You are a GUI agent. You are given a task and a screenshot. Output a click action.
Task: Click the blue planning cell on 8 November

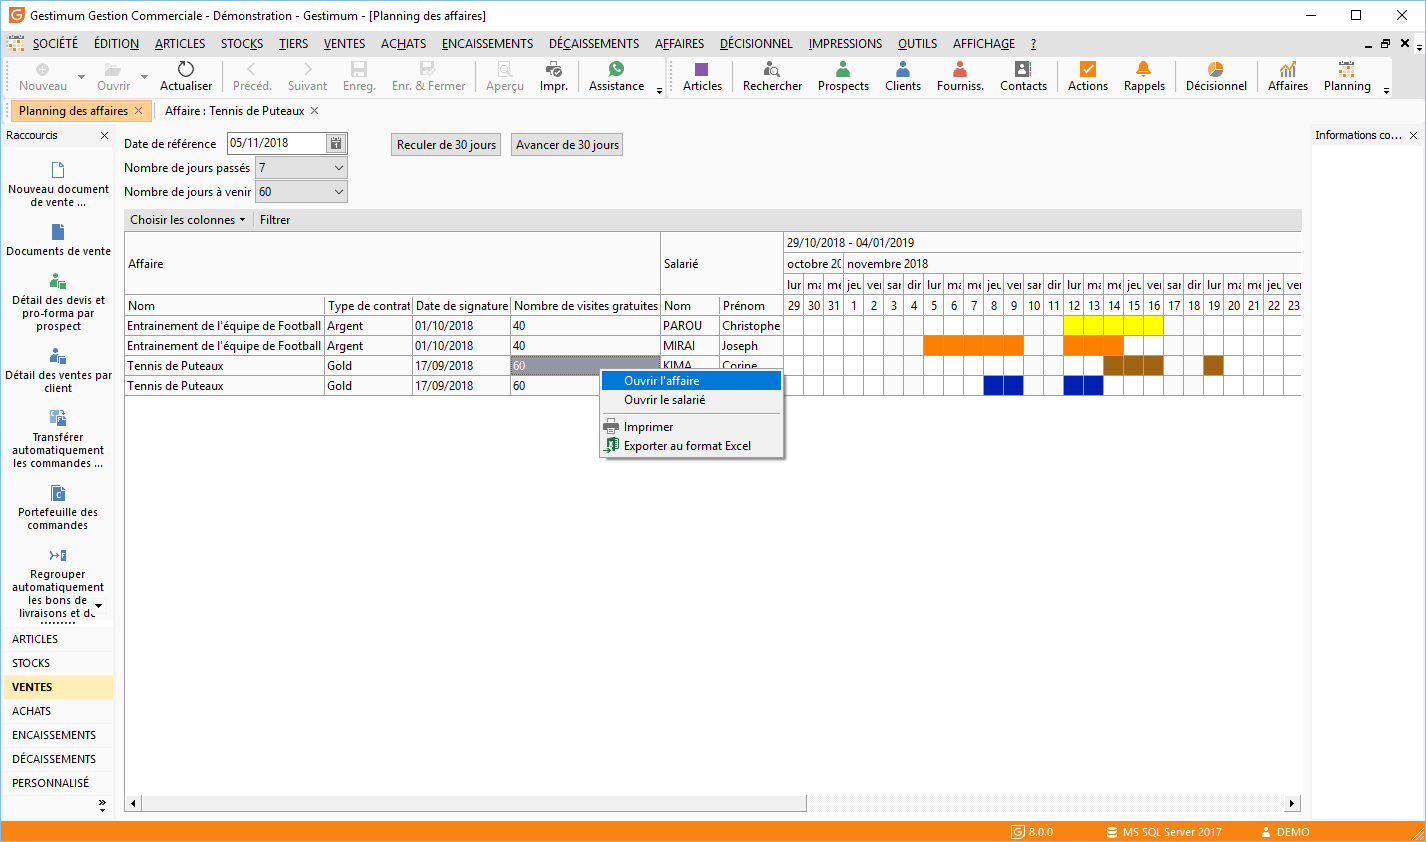coord(994,386)
